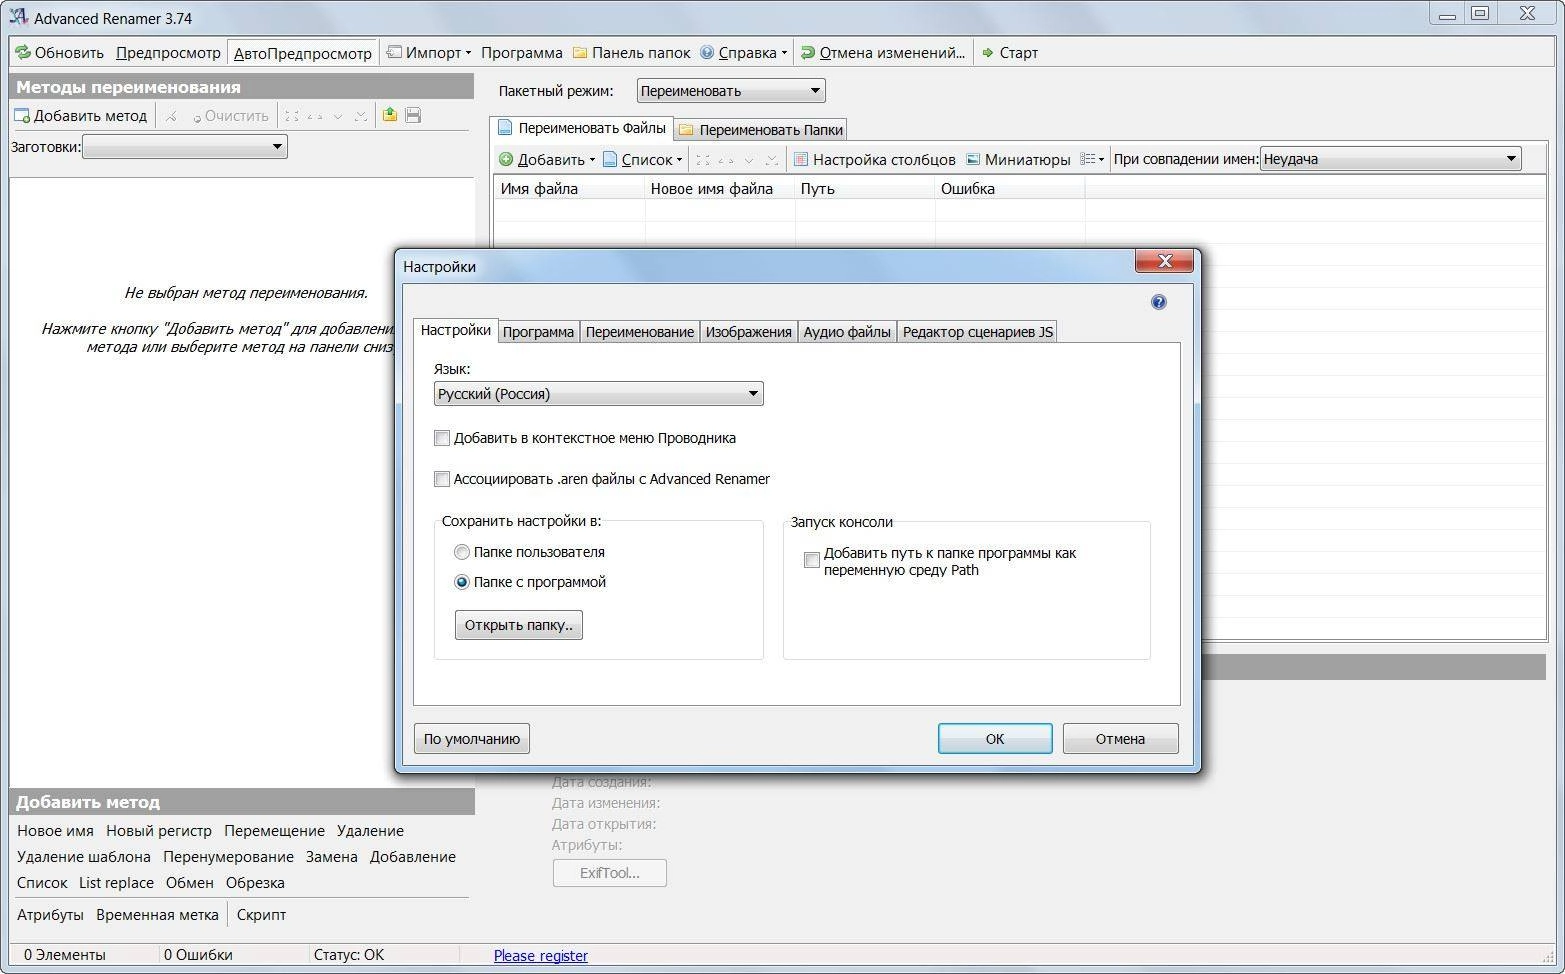Click green Добавить files button
Viewport: 1565px width, 974px height.
point(541,159)
